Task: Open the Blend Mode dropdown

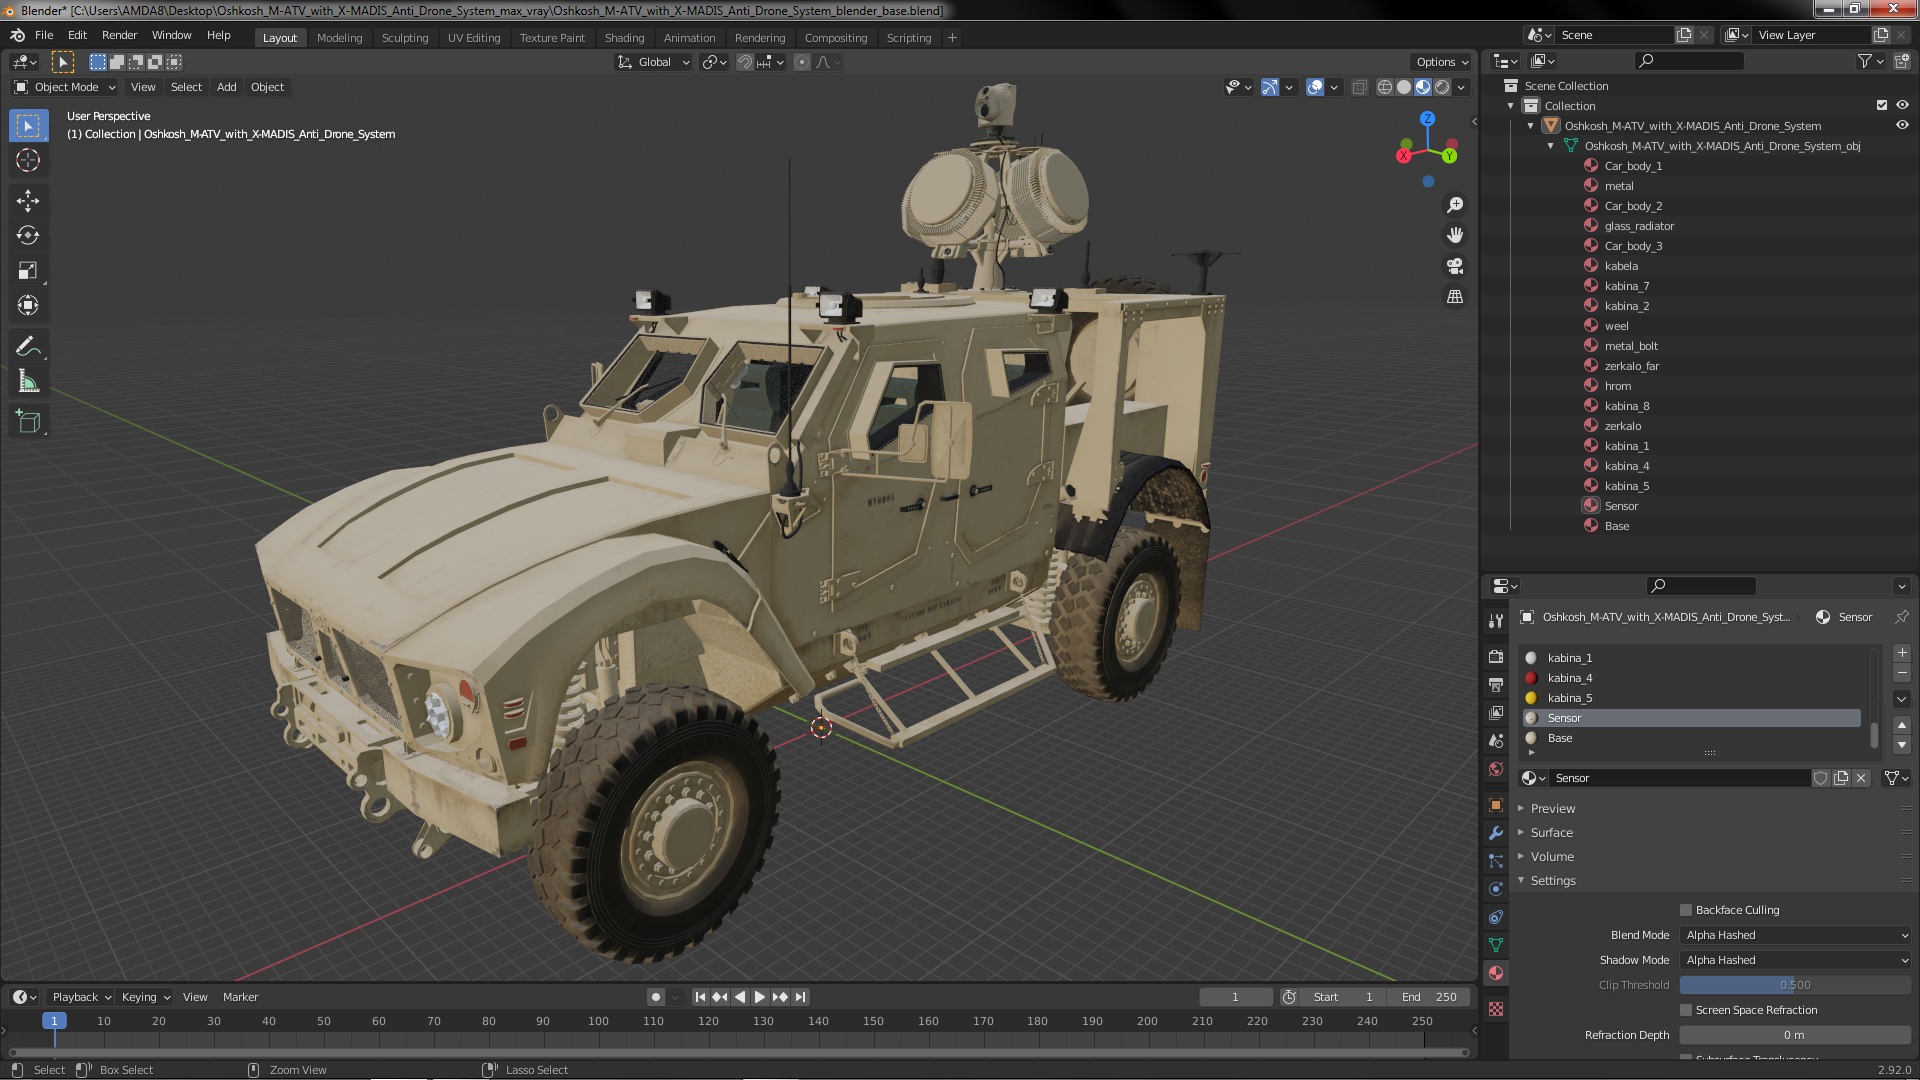Action: click(x=1796, y=935)
